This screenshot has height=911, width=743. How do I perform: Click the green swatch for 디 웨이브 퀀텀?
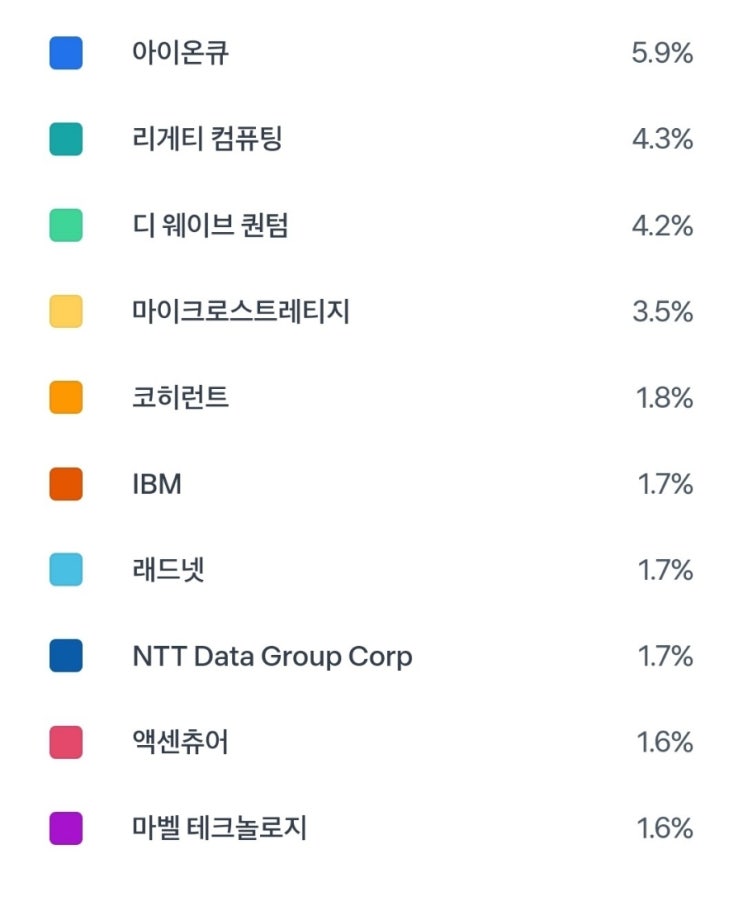(66, 225)
